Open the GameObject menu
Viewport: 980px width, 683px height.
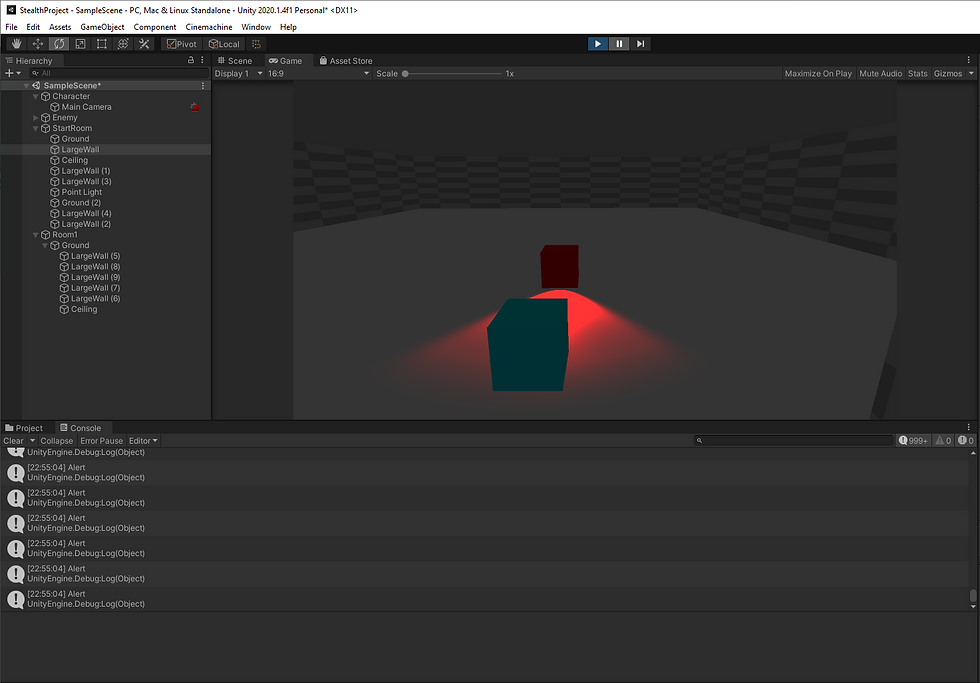coord(102,27)
